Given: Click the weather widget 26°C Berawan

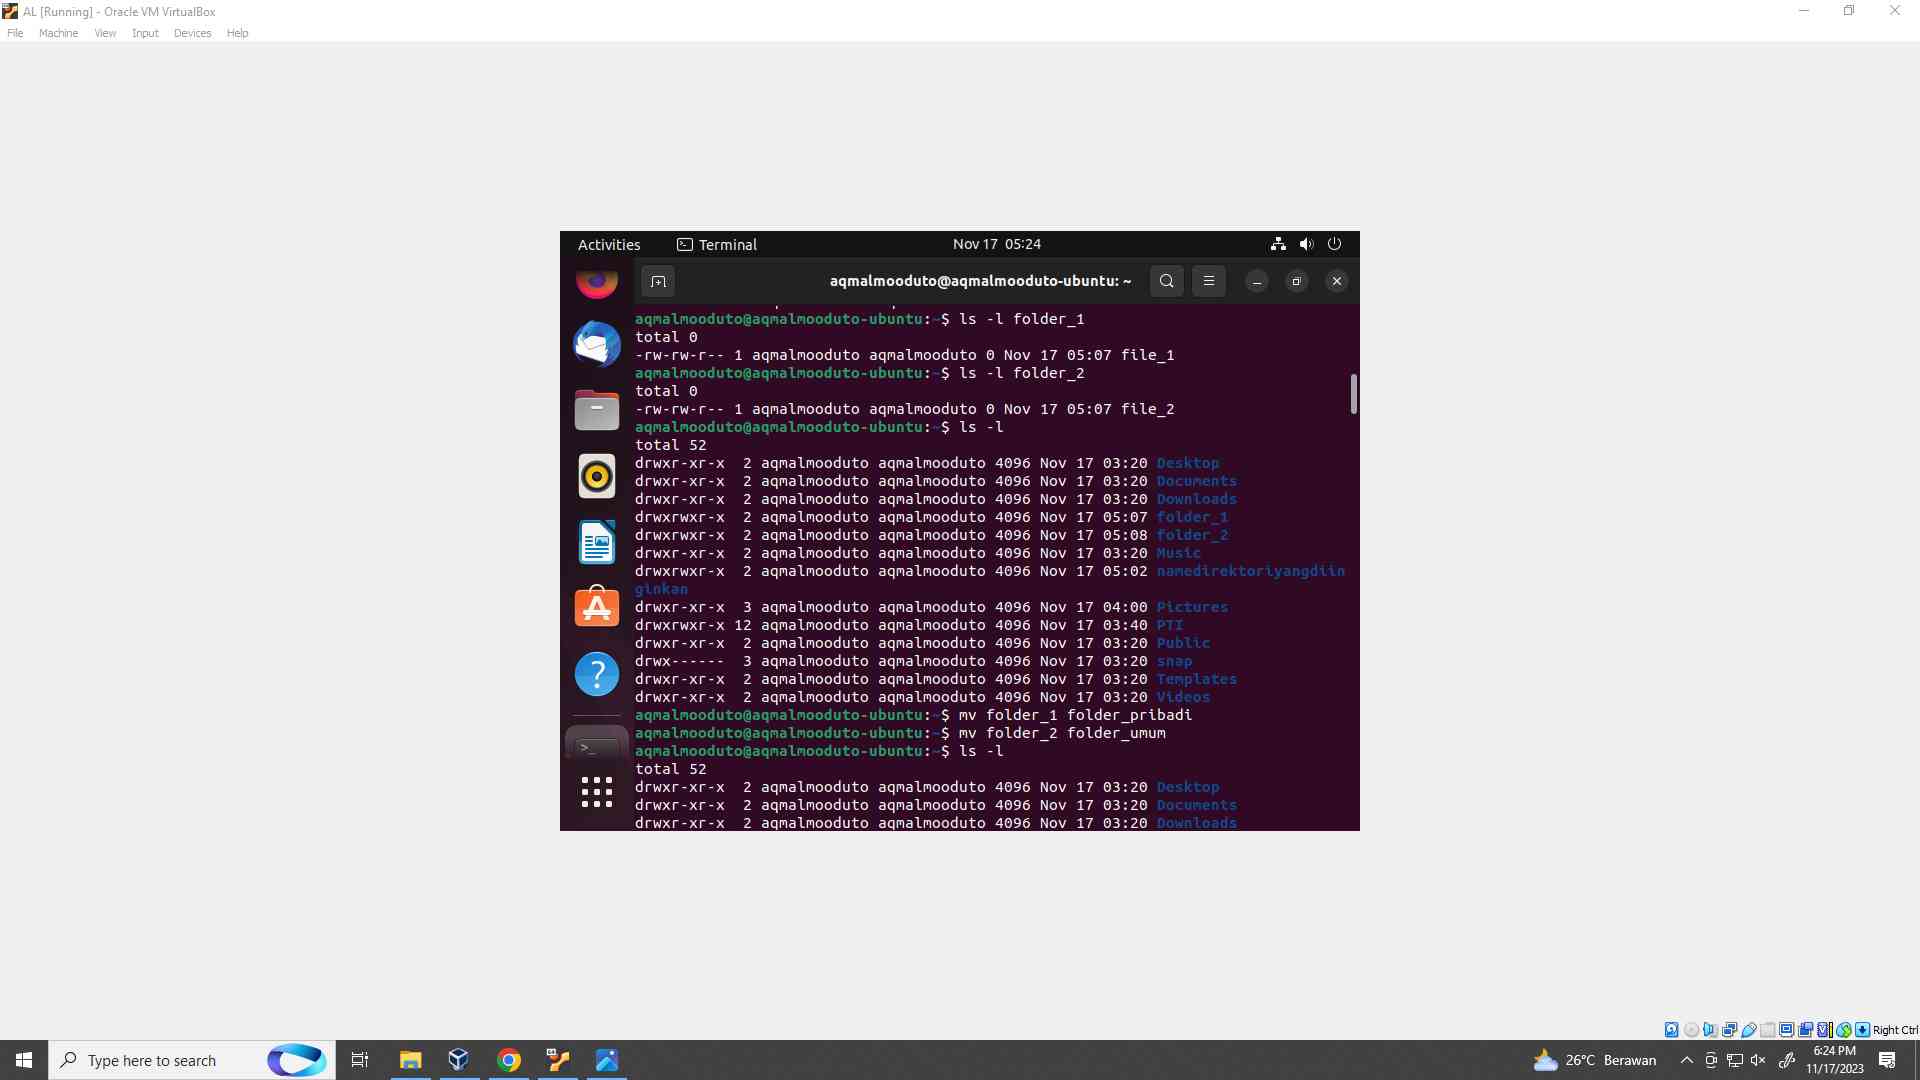Looking at the screenshot, I should point(1595,1060).
